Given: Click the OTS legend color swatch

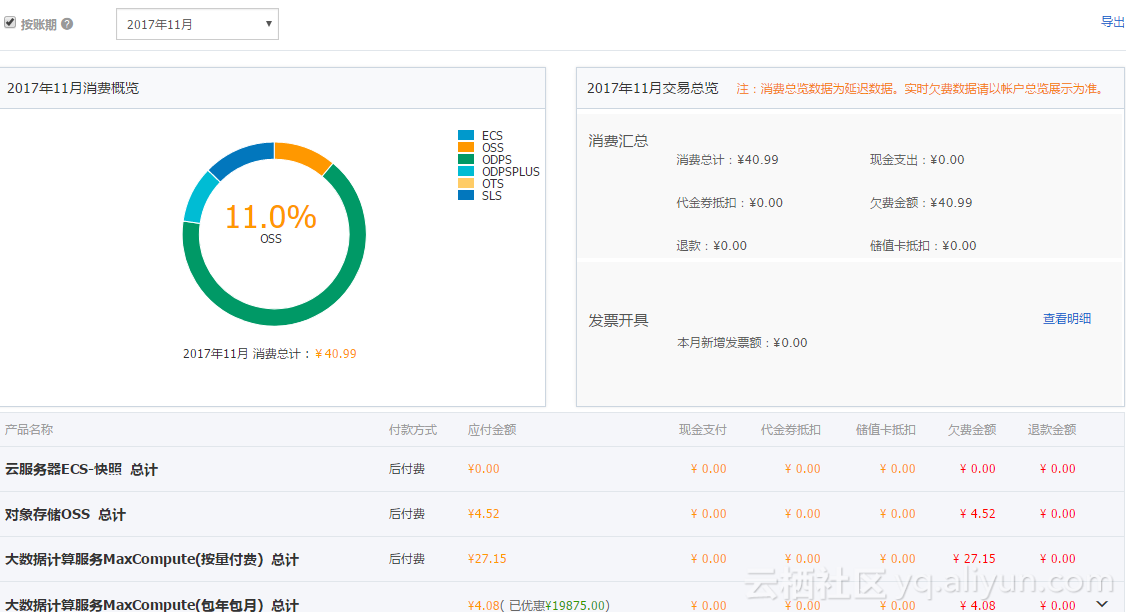Looking at the screenshot, I should click(x=466, y=183).
